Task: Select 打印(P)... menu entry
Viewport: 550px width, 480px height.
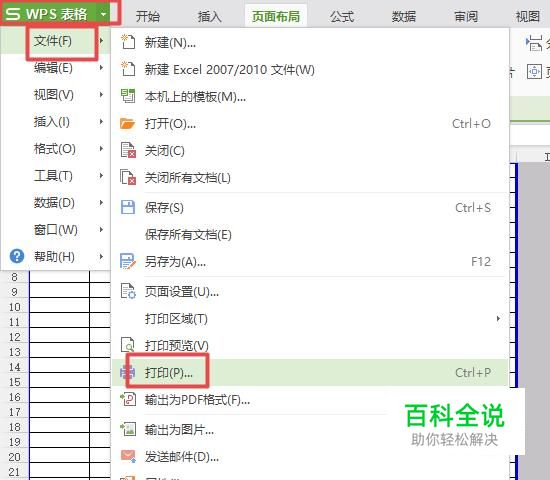Action: pos(310,372)
